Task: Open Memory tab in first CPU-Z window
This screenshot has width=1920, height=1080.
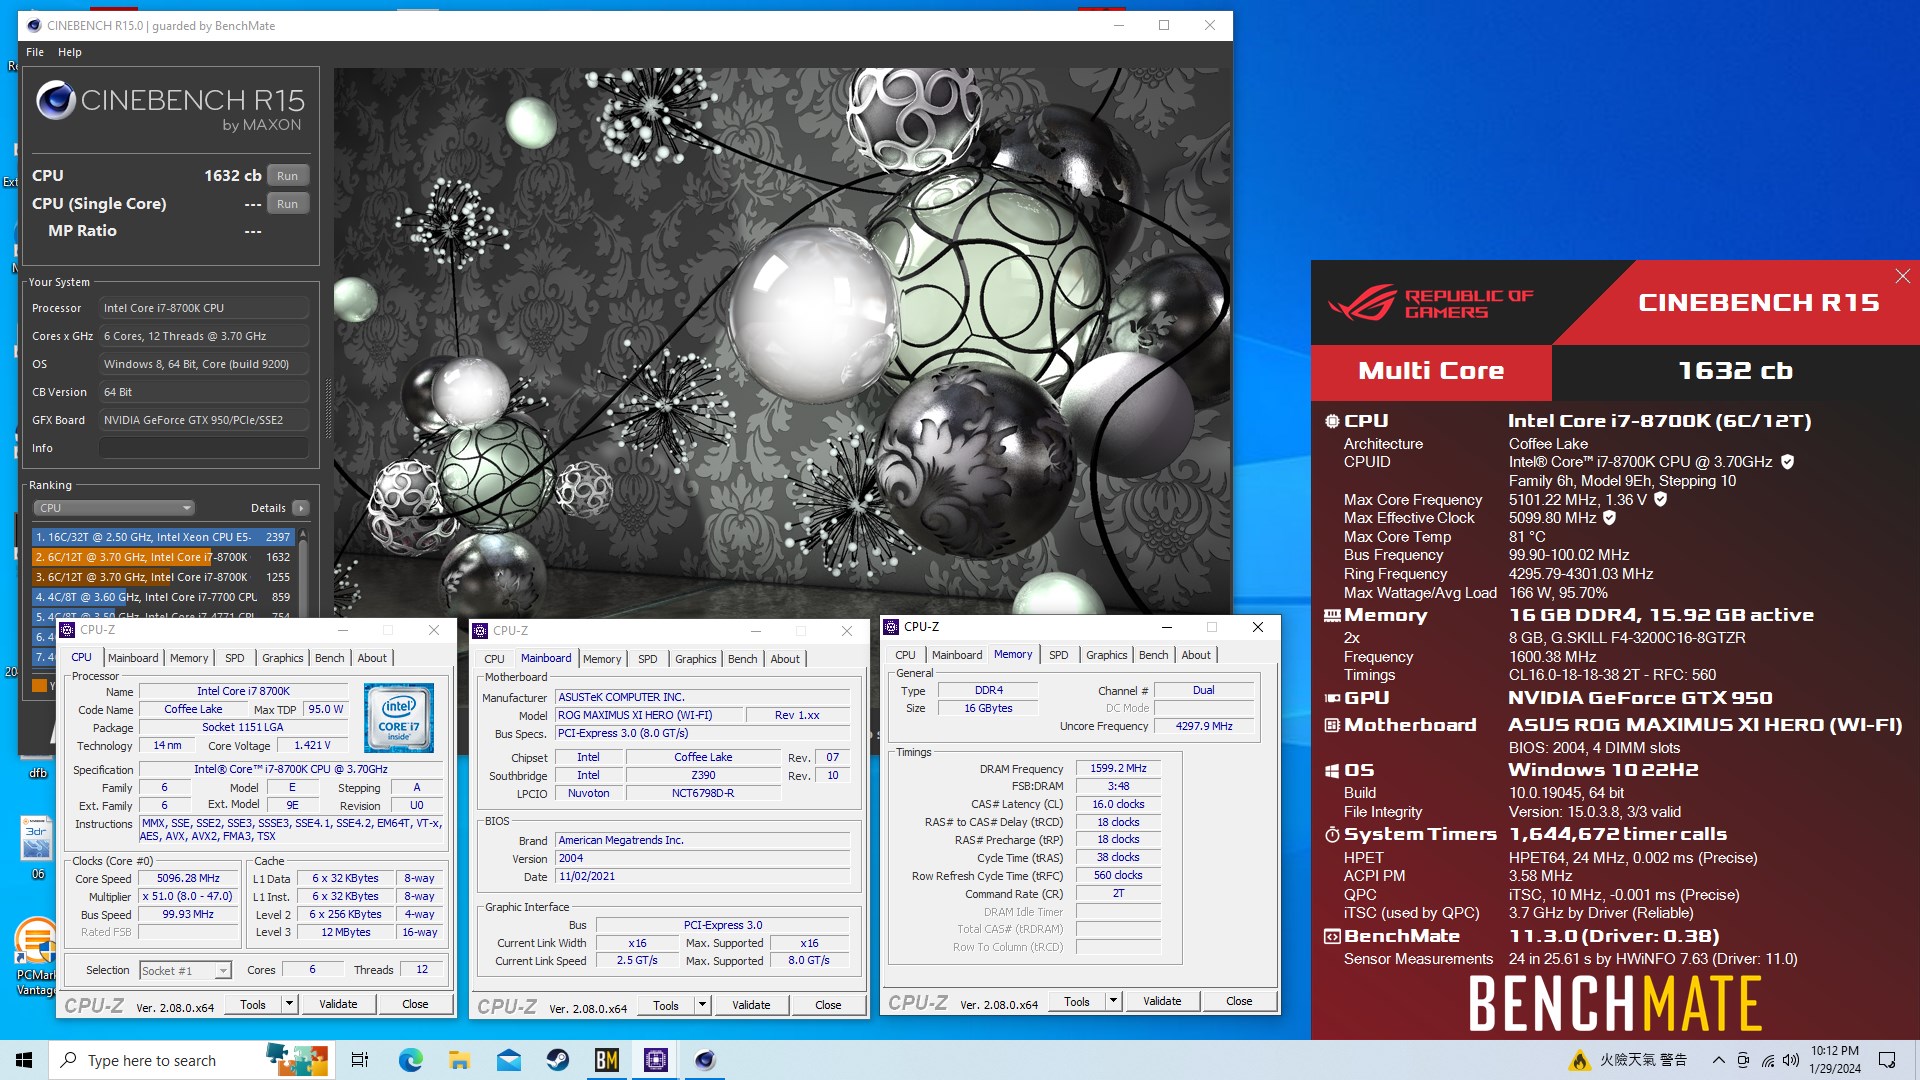Action: tap(189, 658)
